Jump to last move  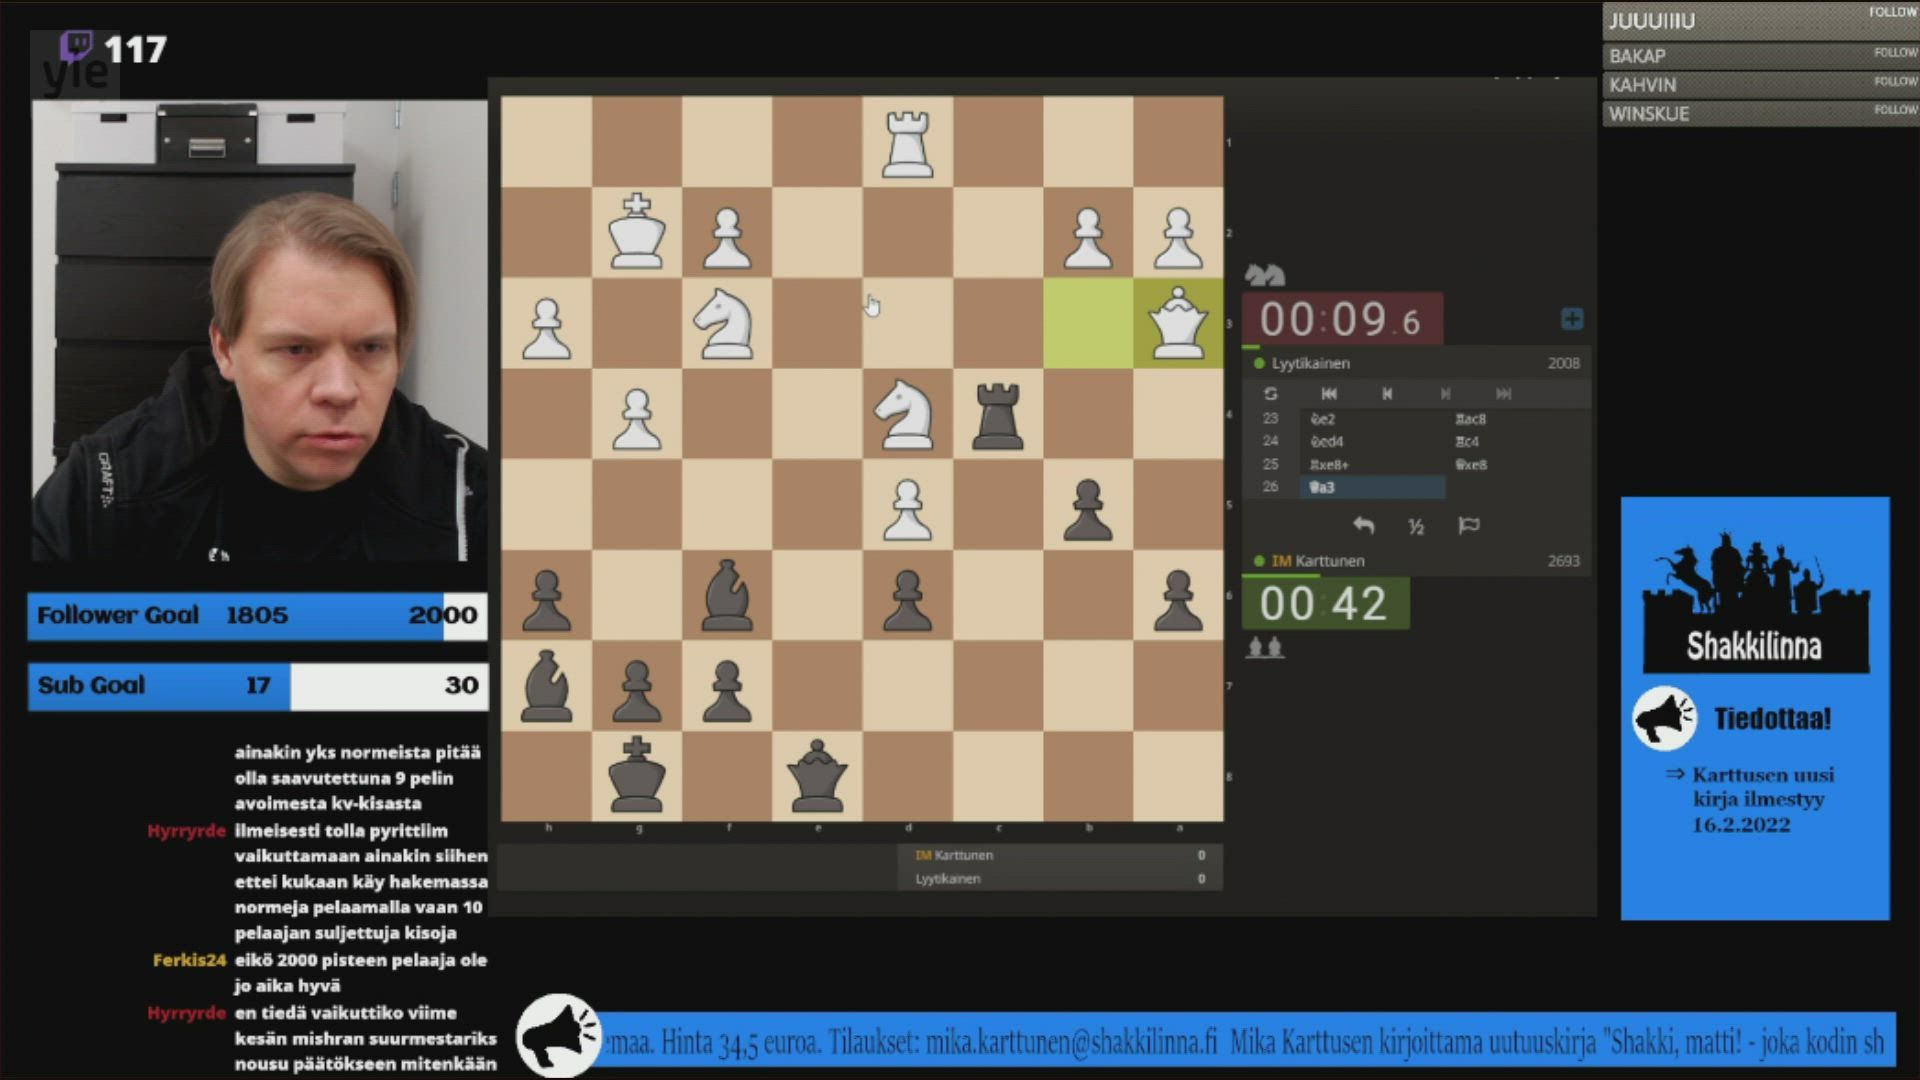point(1503,394)
